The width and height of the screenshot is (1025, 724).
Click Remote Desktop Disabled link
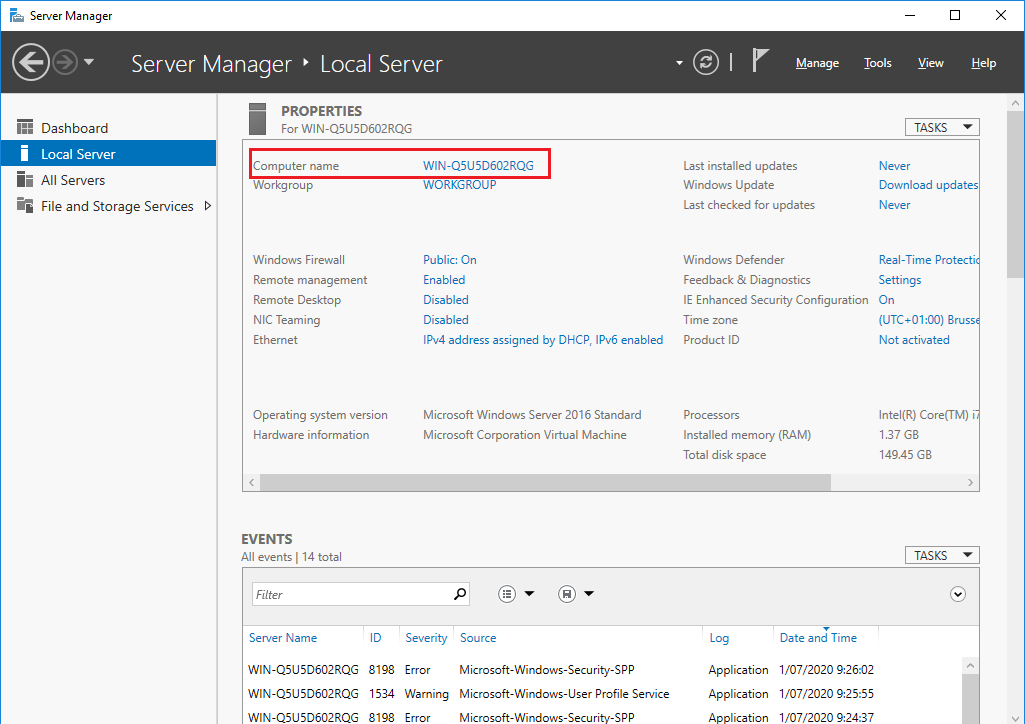pos(446,299)
